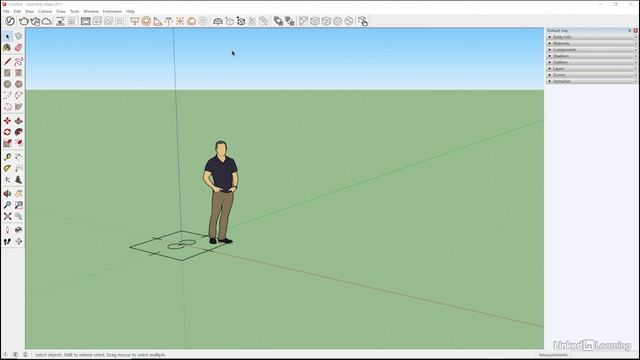The height and width of the screenshot is (360, 640).
Task: Open the Extensions menu
Action: pos(112,11)
